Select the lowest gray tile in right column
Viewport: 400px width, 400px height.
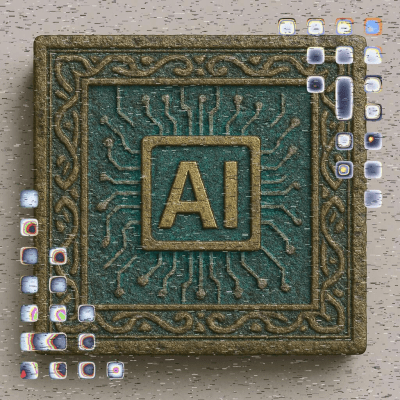coord(373,199)
